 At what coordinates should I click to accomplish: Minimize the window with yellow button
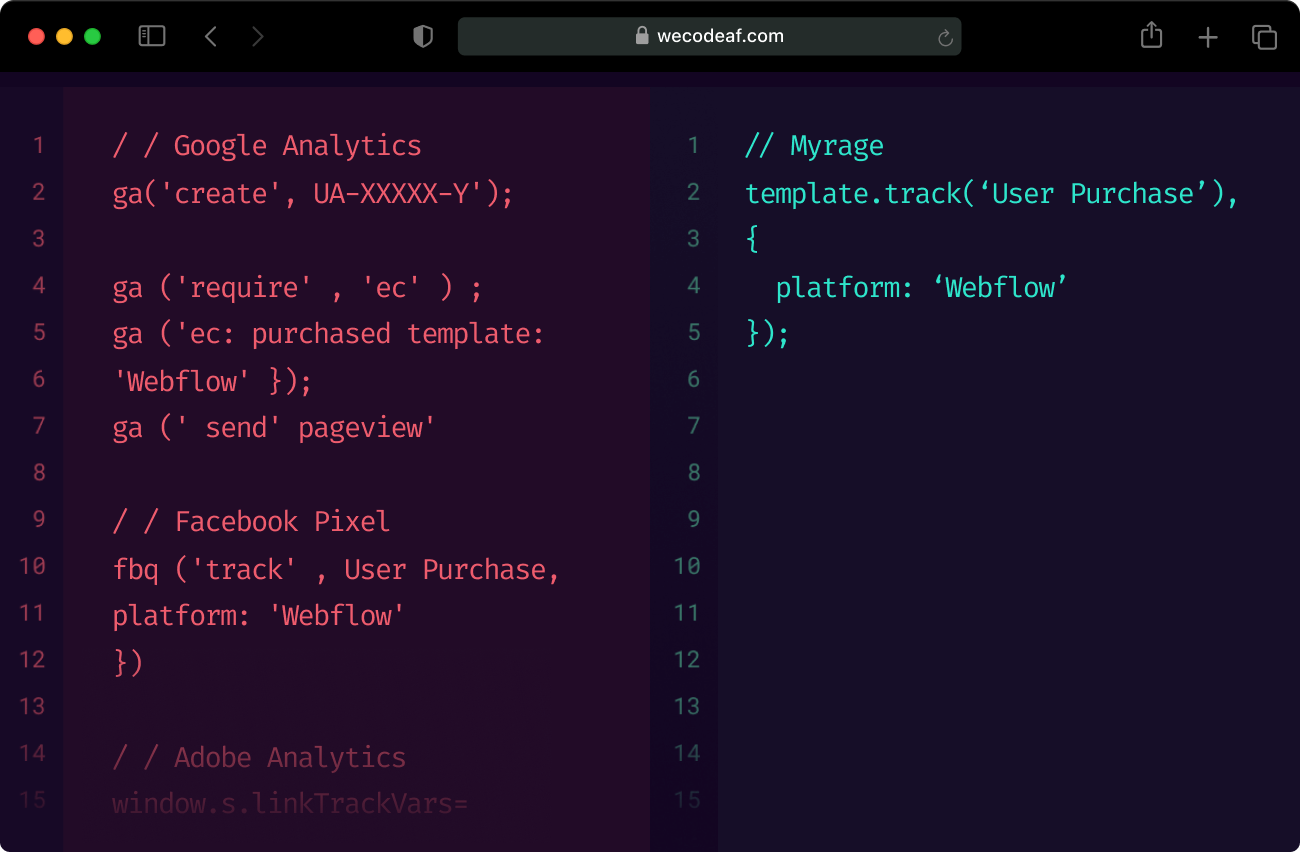64,37
